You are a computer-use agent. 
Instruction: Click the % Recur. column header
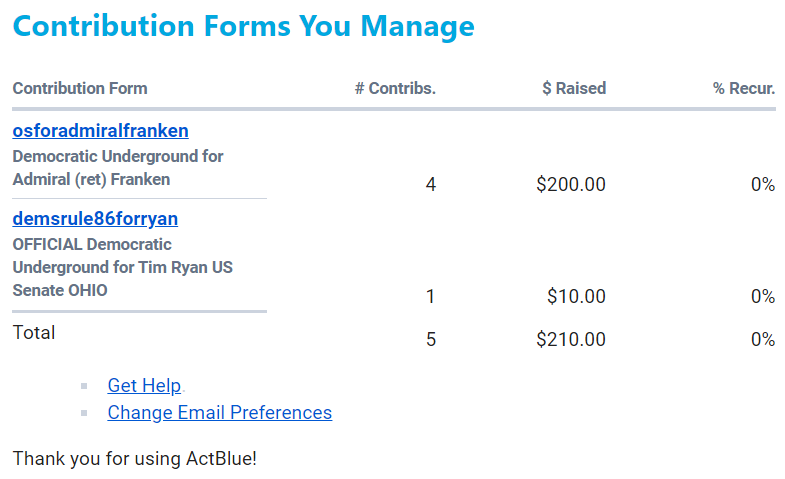(x=744, y=88)
